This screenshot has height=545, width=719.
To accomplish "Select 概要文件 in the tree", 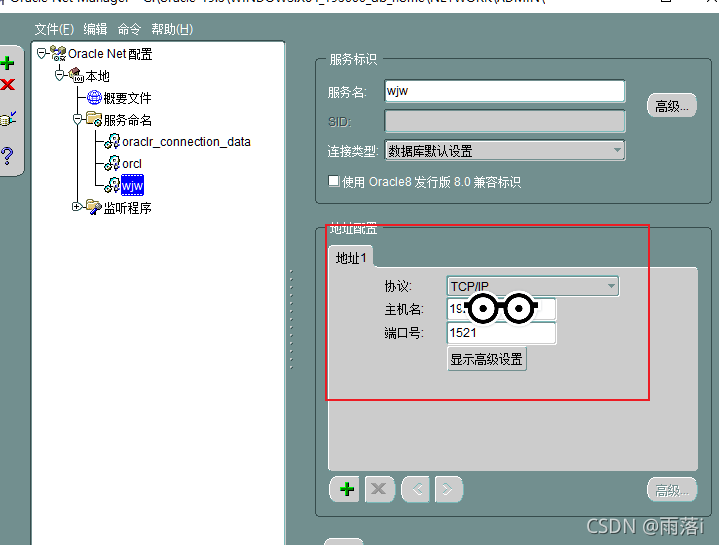I will [x=127, y=98].
